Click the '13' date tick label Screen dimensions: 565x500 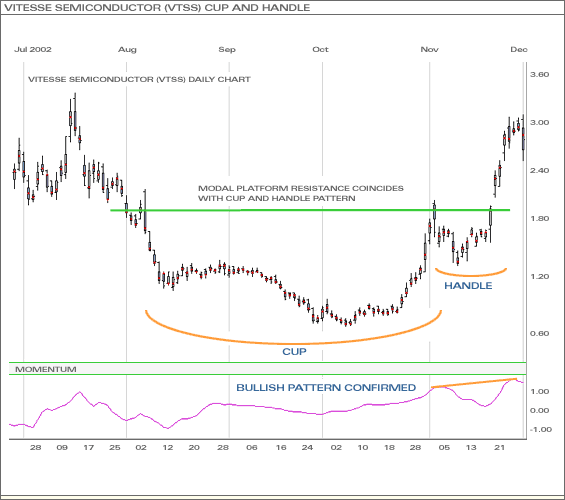(x=471, y=448)
